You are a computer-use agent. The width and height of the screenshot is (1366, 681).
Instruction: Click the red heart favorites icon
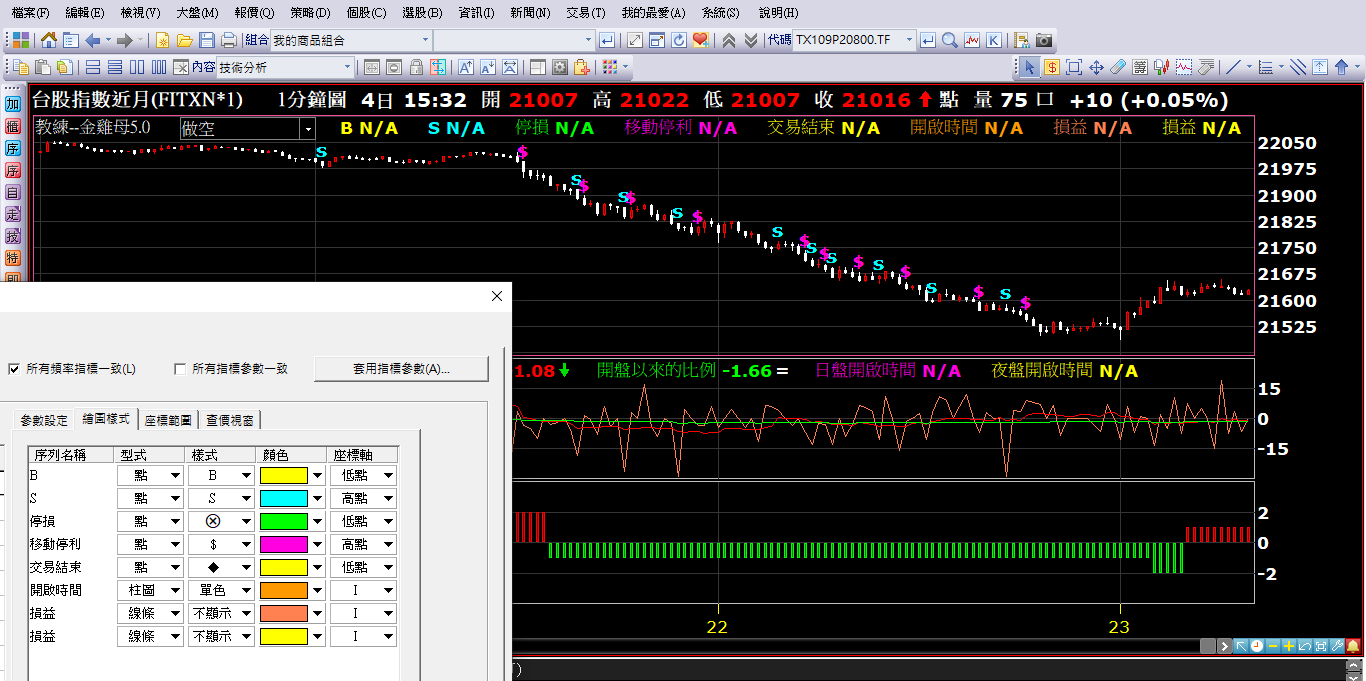pyautogui.click(x=701, y=40)
